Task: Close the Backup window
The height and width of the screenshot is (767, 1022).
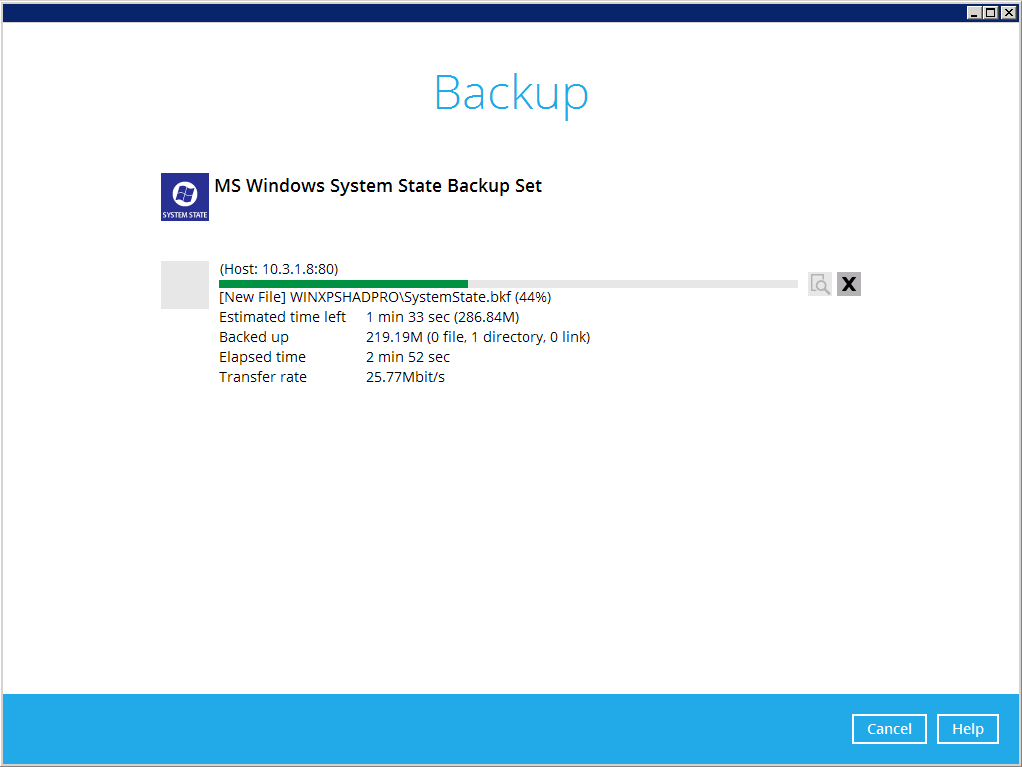Action: (x=1008, y=12)
